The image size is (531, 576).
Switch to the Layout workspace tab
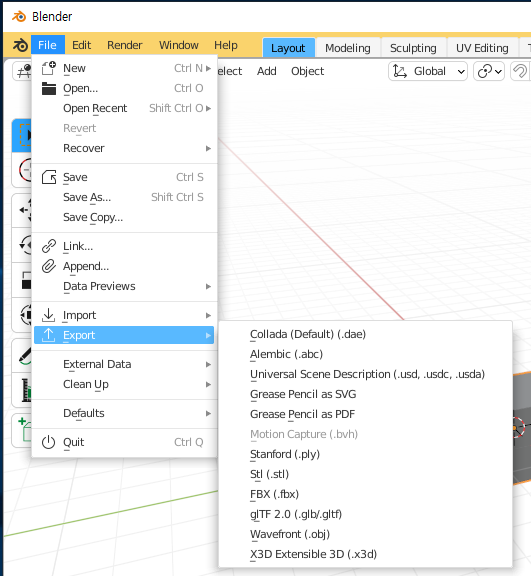pyautogui.click(x=289, y=48)
